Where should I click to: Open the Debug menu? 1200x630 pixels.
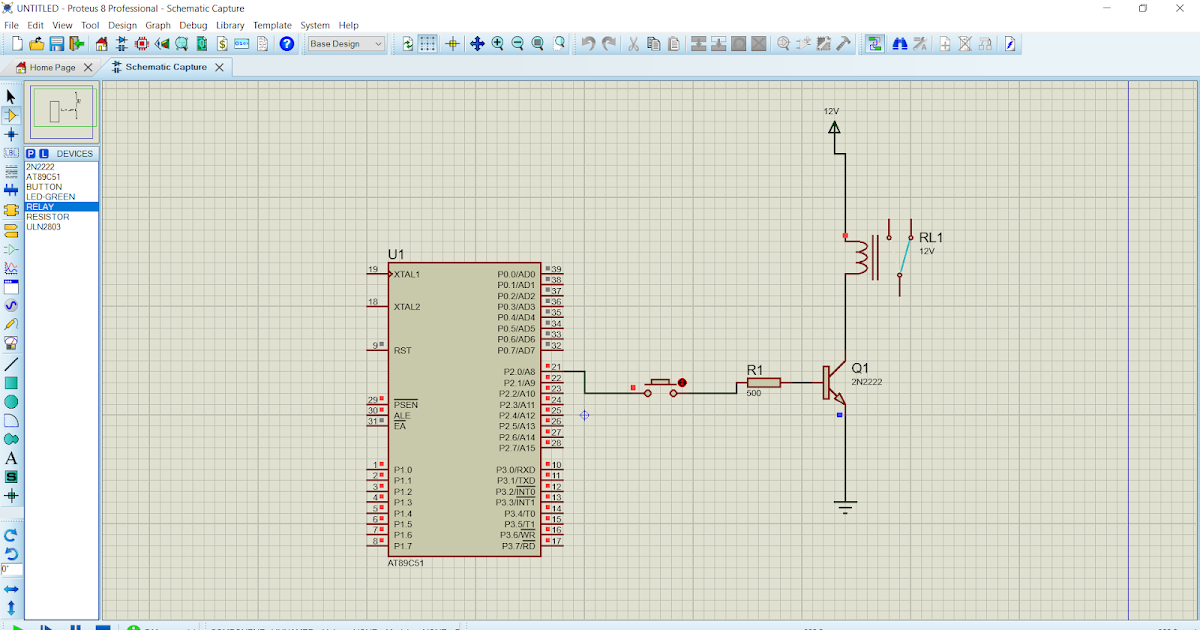pyautogui.click(x=193, y=25)
